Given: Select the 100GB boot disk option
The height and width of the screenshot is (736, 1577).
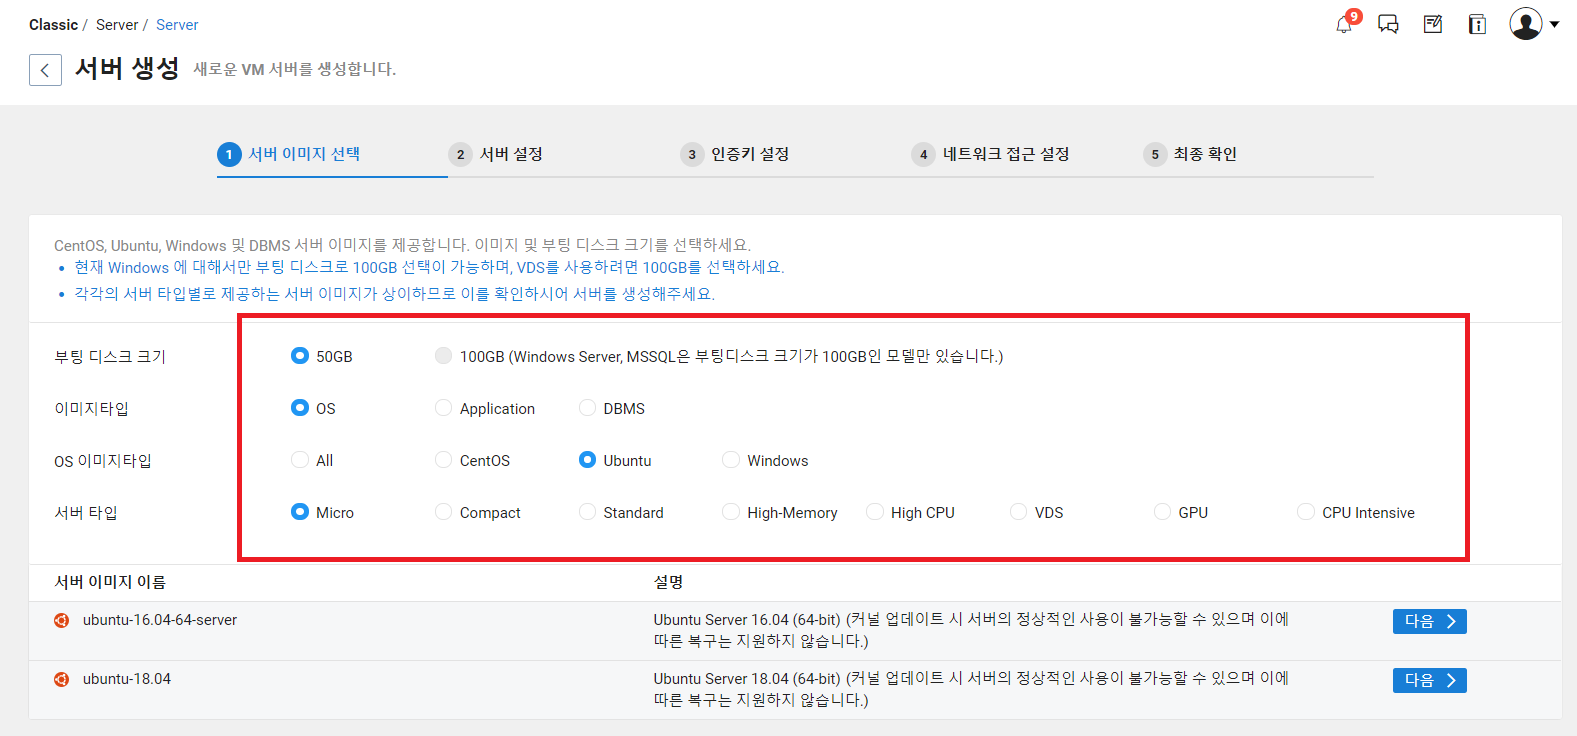Looking at the screenshot, I should (443, 356).
